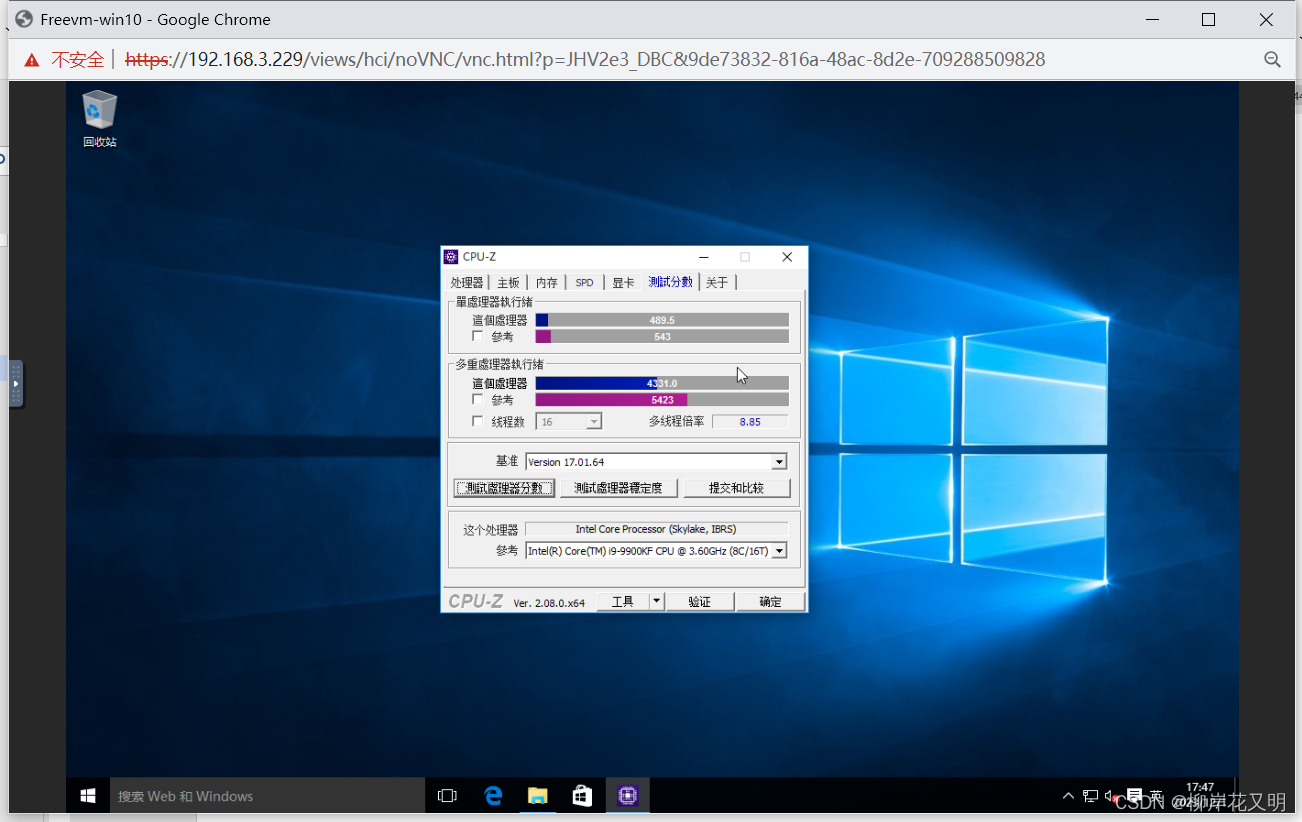Click the red not-secure warning icon
Viewport: 1302px width, 822px height.
[32, 60]
